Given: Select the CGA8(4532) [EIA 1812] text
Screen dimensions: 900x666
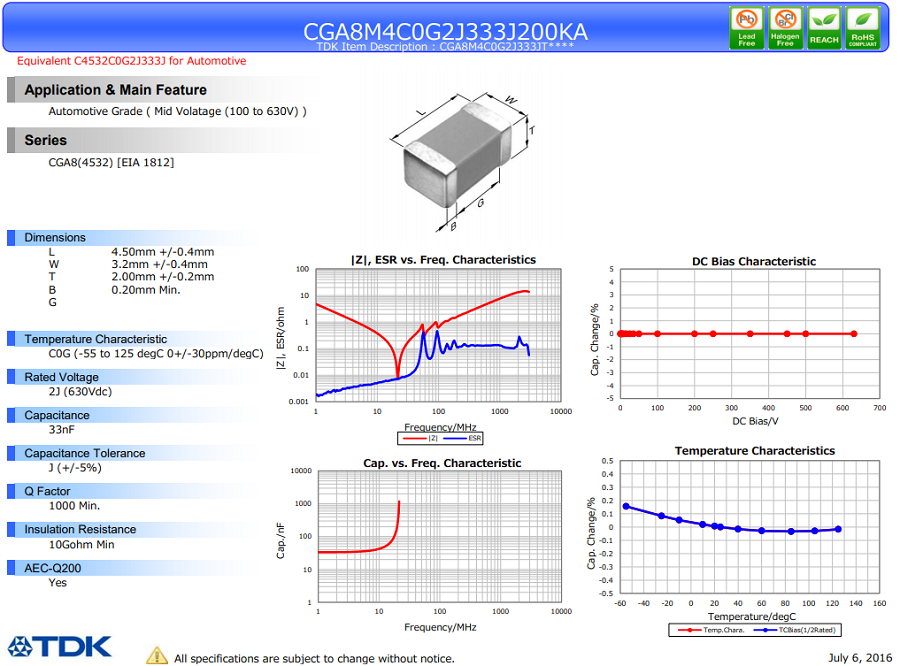Looking at the screenshot, I should click(x=111, y=162).
